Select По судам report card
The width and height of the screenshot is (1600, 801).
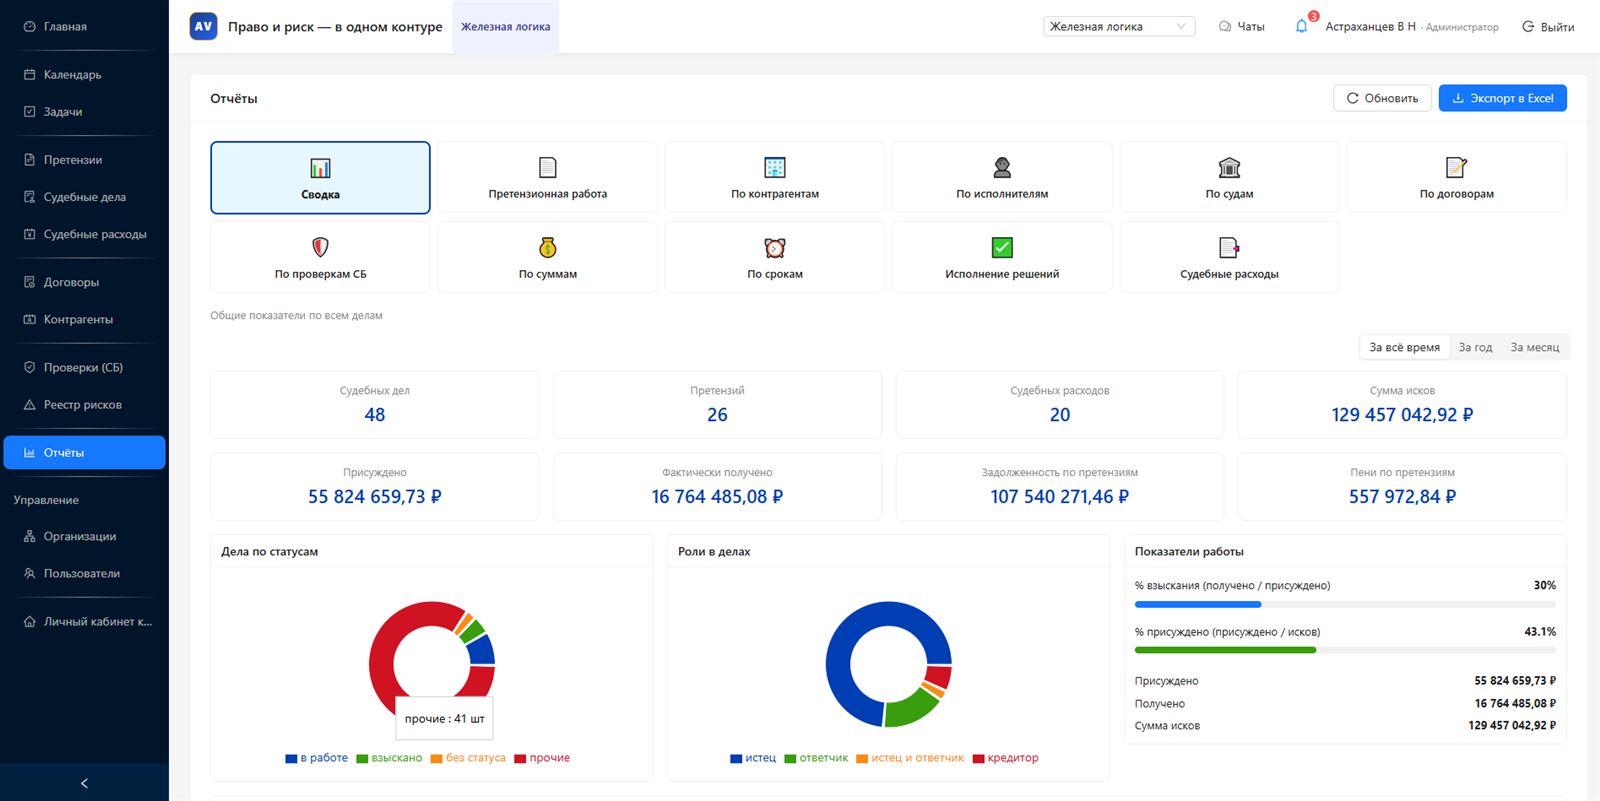(x=1229, y=177)
